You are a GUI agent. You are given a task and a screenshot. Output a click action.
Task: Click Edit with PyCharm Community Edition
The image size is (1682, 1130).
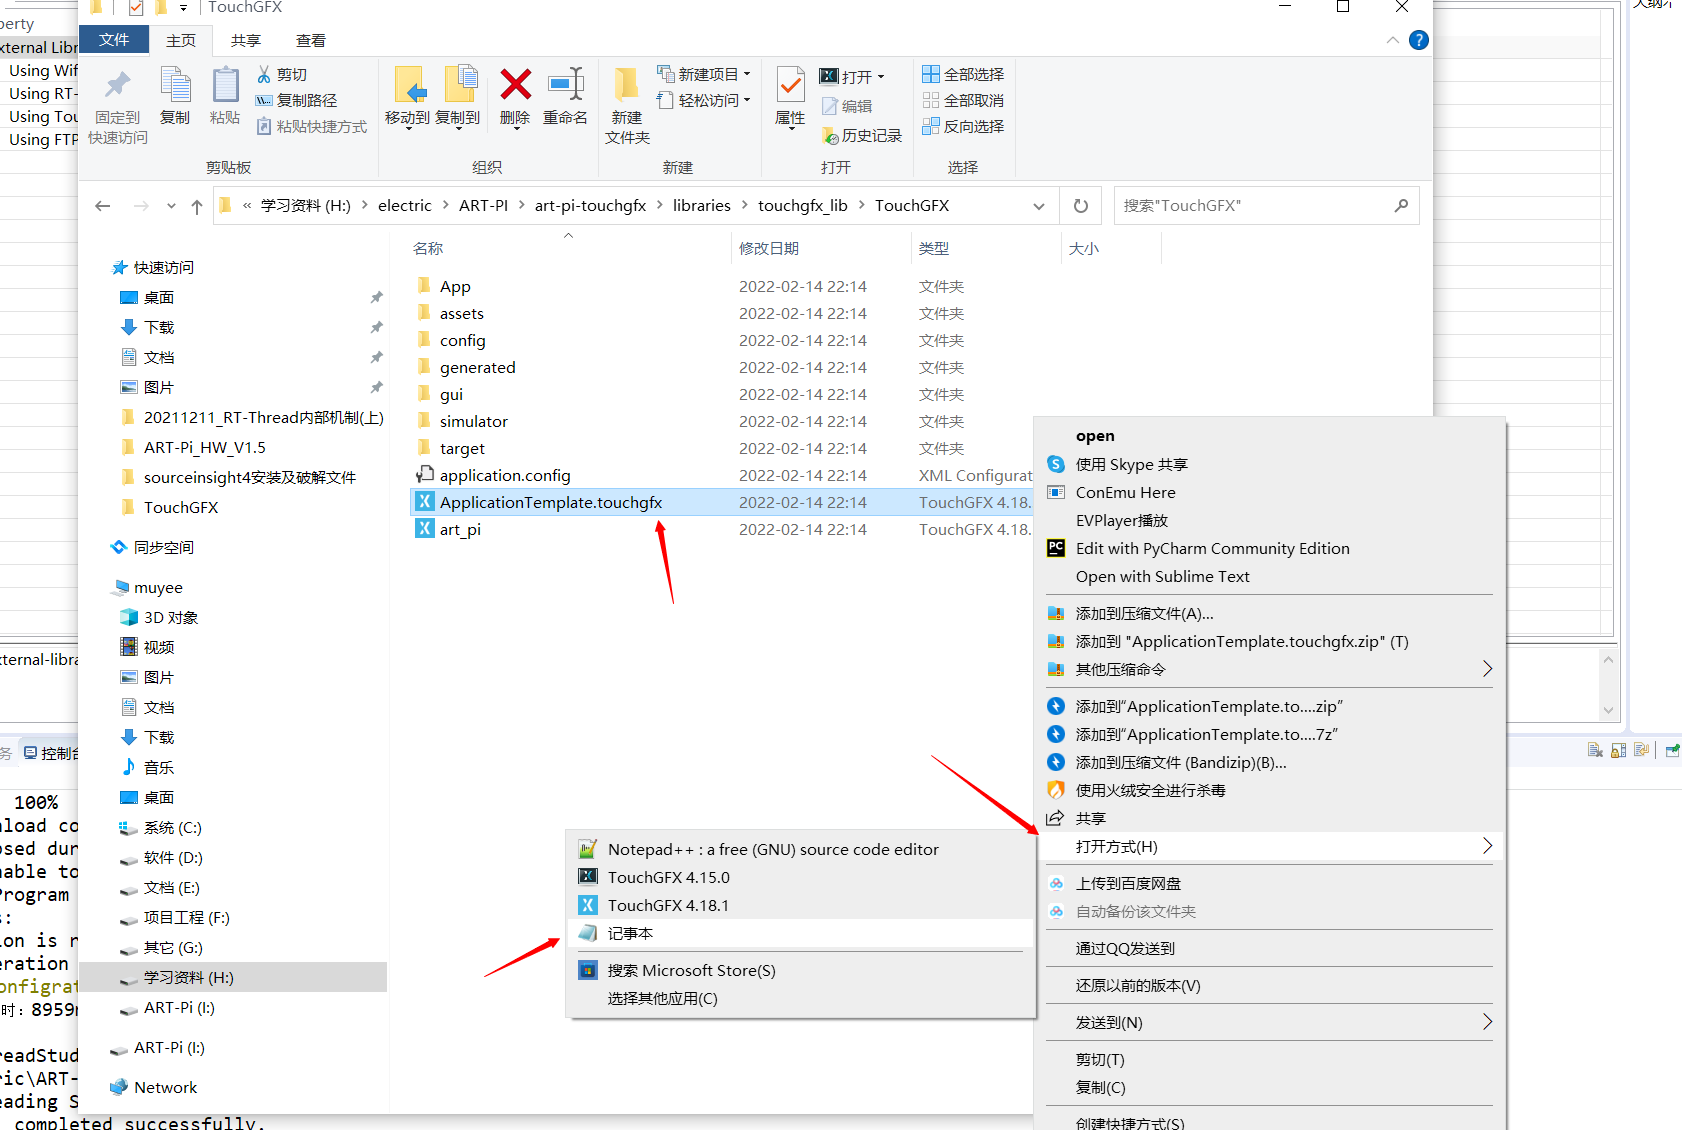tap(1269, 549)
